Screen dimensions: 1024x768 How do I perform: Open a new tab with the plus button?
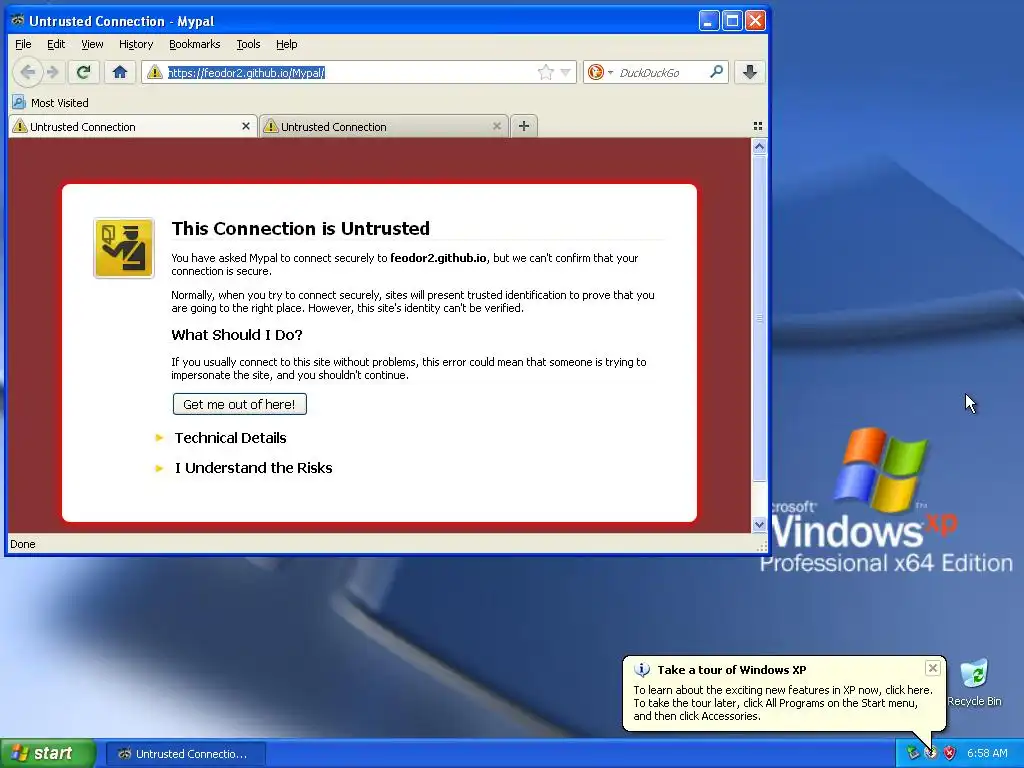(524, 126)
